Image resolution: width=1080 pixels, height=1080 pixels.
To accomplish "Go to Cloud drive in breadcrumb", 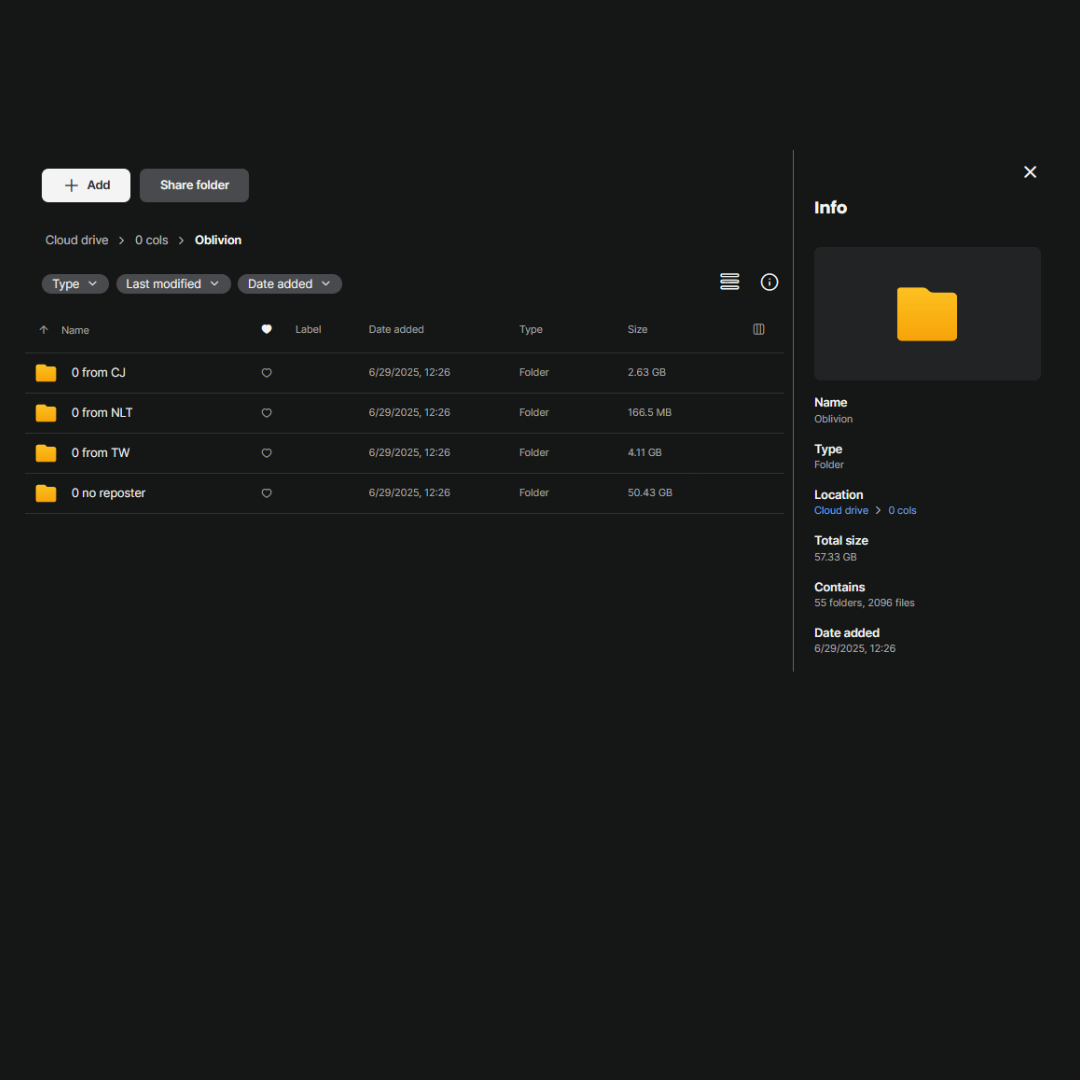I will (x=77, y=240).
